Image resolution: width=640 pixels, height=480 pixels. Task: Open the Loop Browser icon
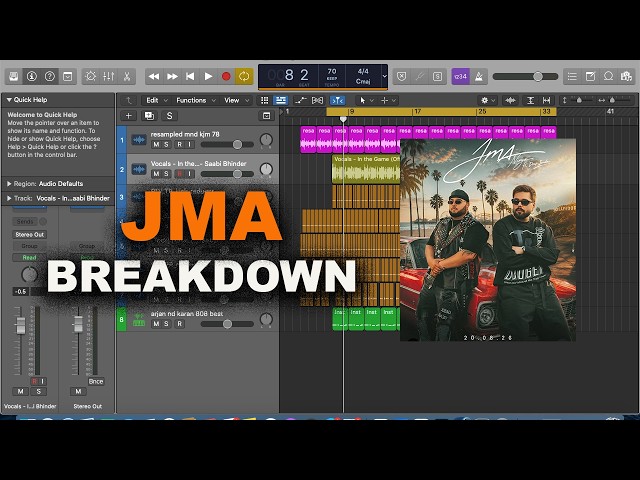[608, 76]
